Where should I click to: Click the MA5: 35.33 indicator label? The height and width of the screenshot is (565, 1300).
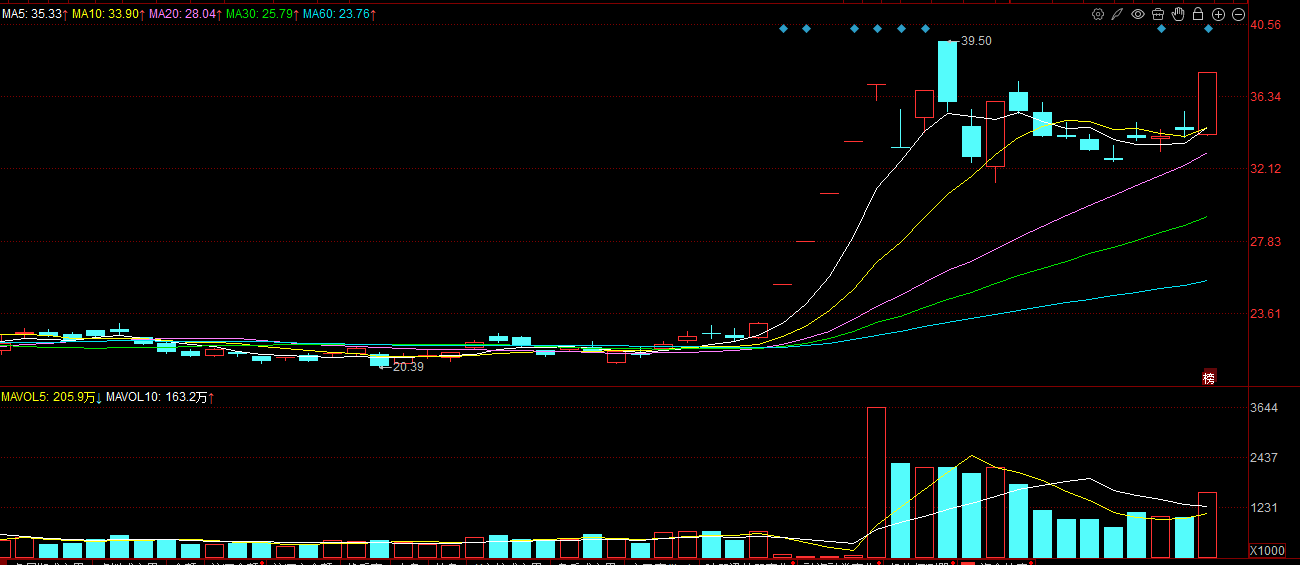point(34,14)
